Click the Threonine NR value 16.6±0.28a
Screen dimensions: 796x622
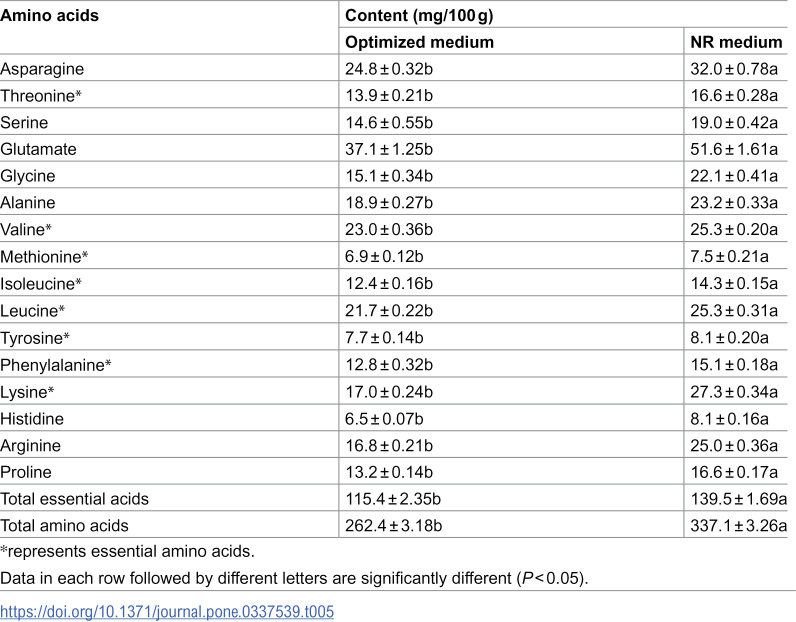[x=734, y=95]
